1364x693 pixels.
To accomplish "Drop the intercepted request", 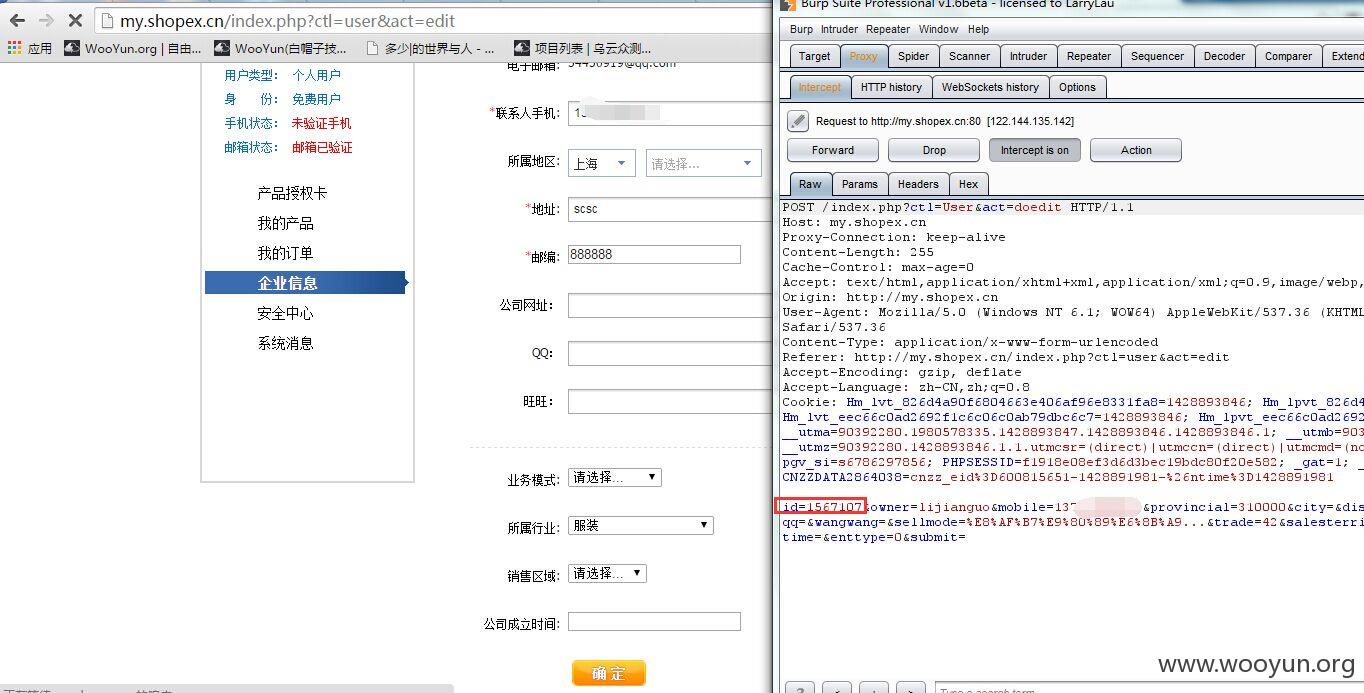I will click(x=934, y=150).
